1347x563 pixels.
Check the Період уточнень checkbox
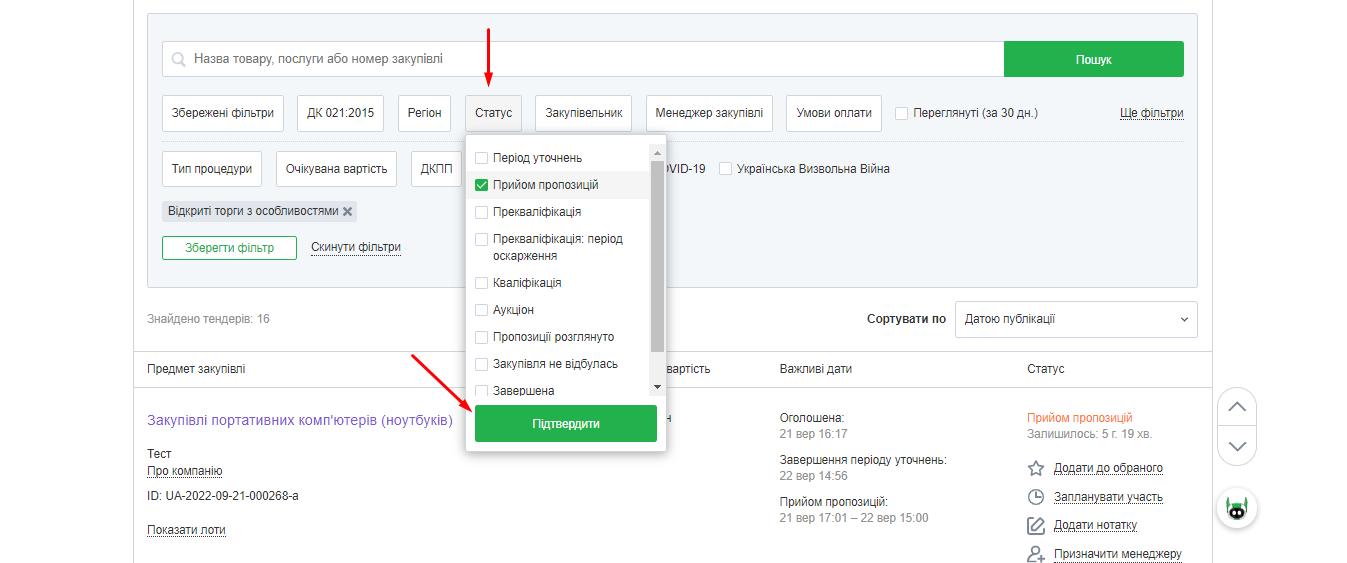click(482, 158)
